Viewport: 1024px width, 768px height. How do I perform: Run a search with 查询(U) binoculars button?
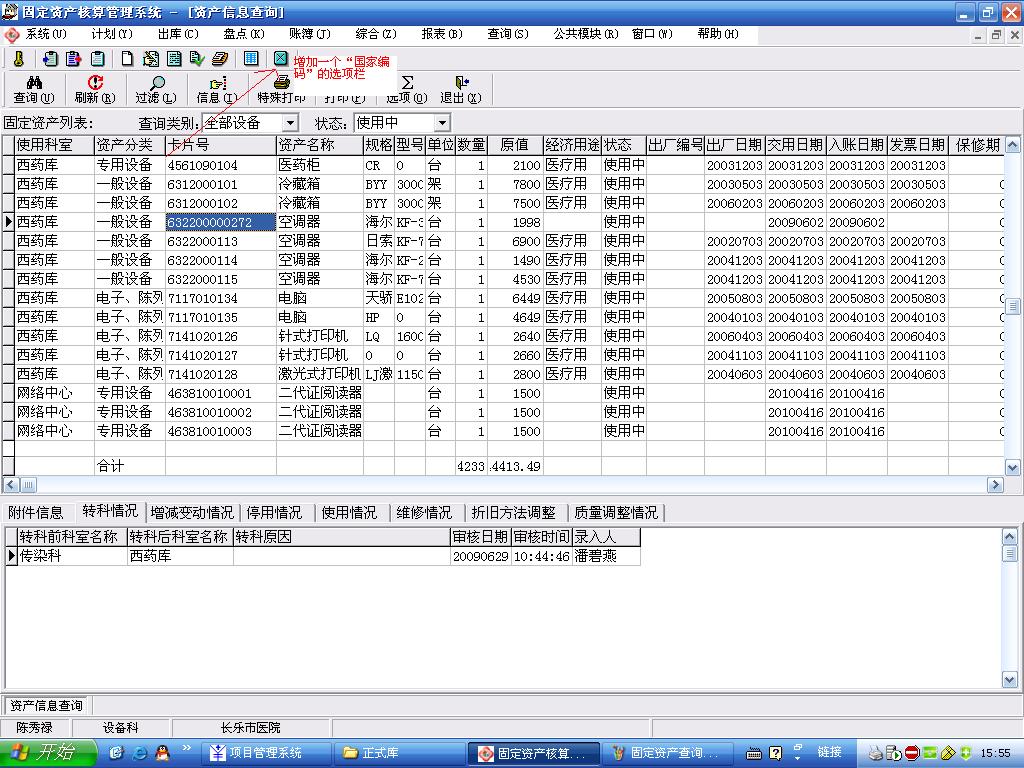pyautogui.click(x=34, y=89)
